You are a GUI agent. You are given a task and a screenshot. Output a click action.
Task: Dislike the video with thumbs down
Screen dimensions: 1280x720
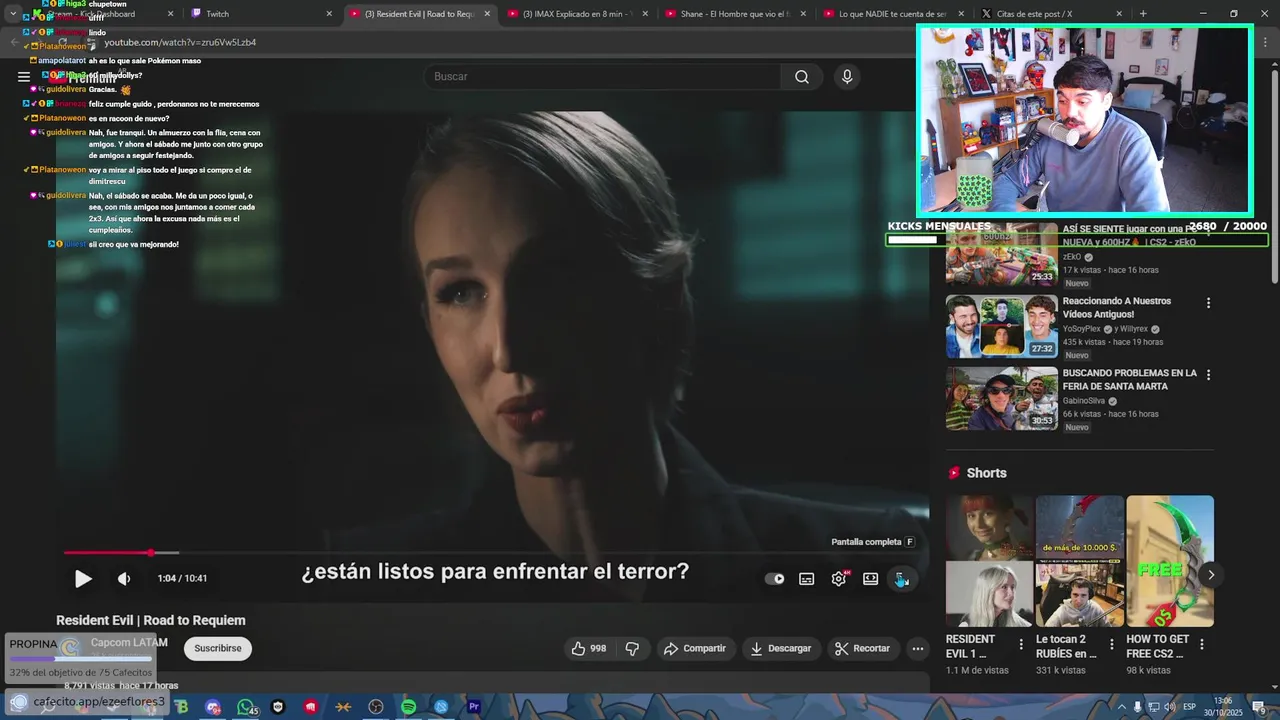click(x=632, y=648)
